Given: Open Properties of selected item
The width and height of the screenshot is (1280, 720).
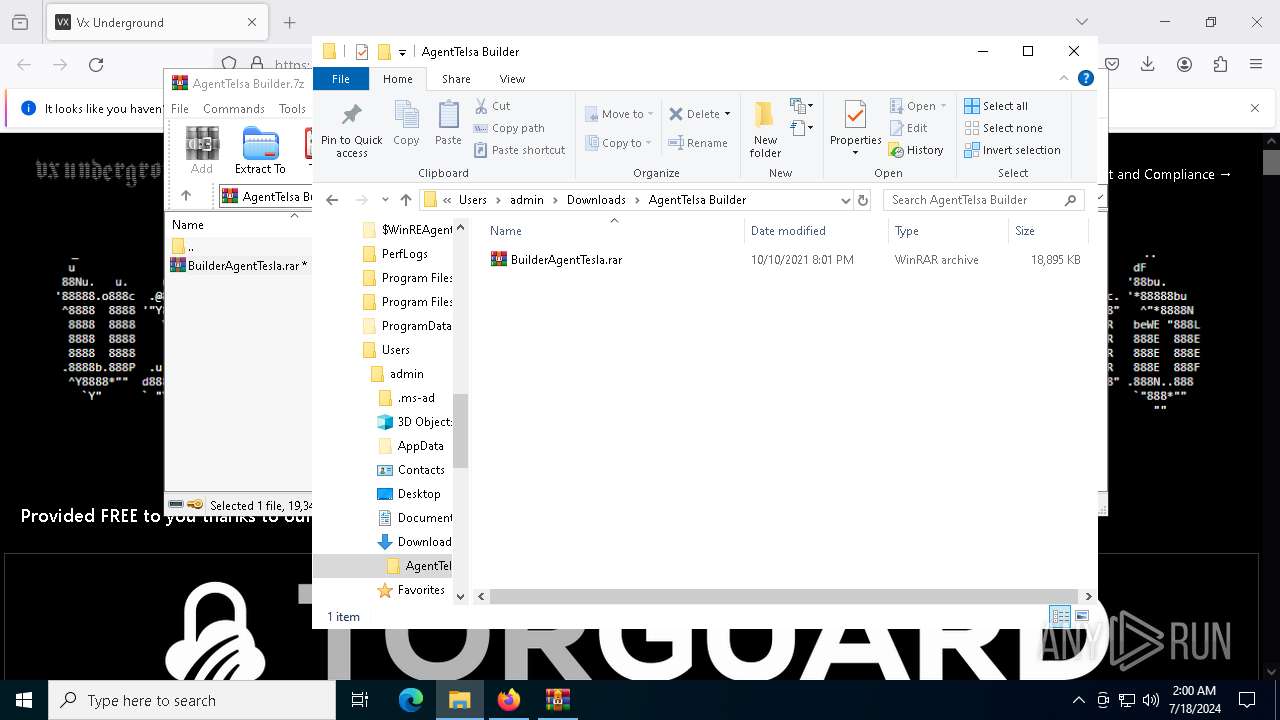Looking at the screenshot, I should 855,128.
